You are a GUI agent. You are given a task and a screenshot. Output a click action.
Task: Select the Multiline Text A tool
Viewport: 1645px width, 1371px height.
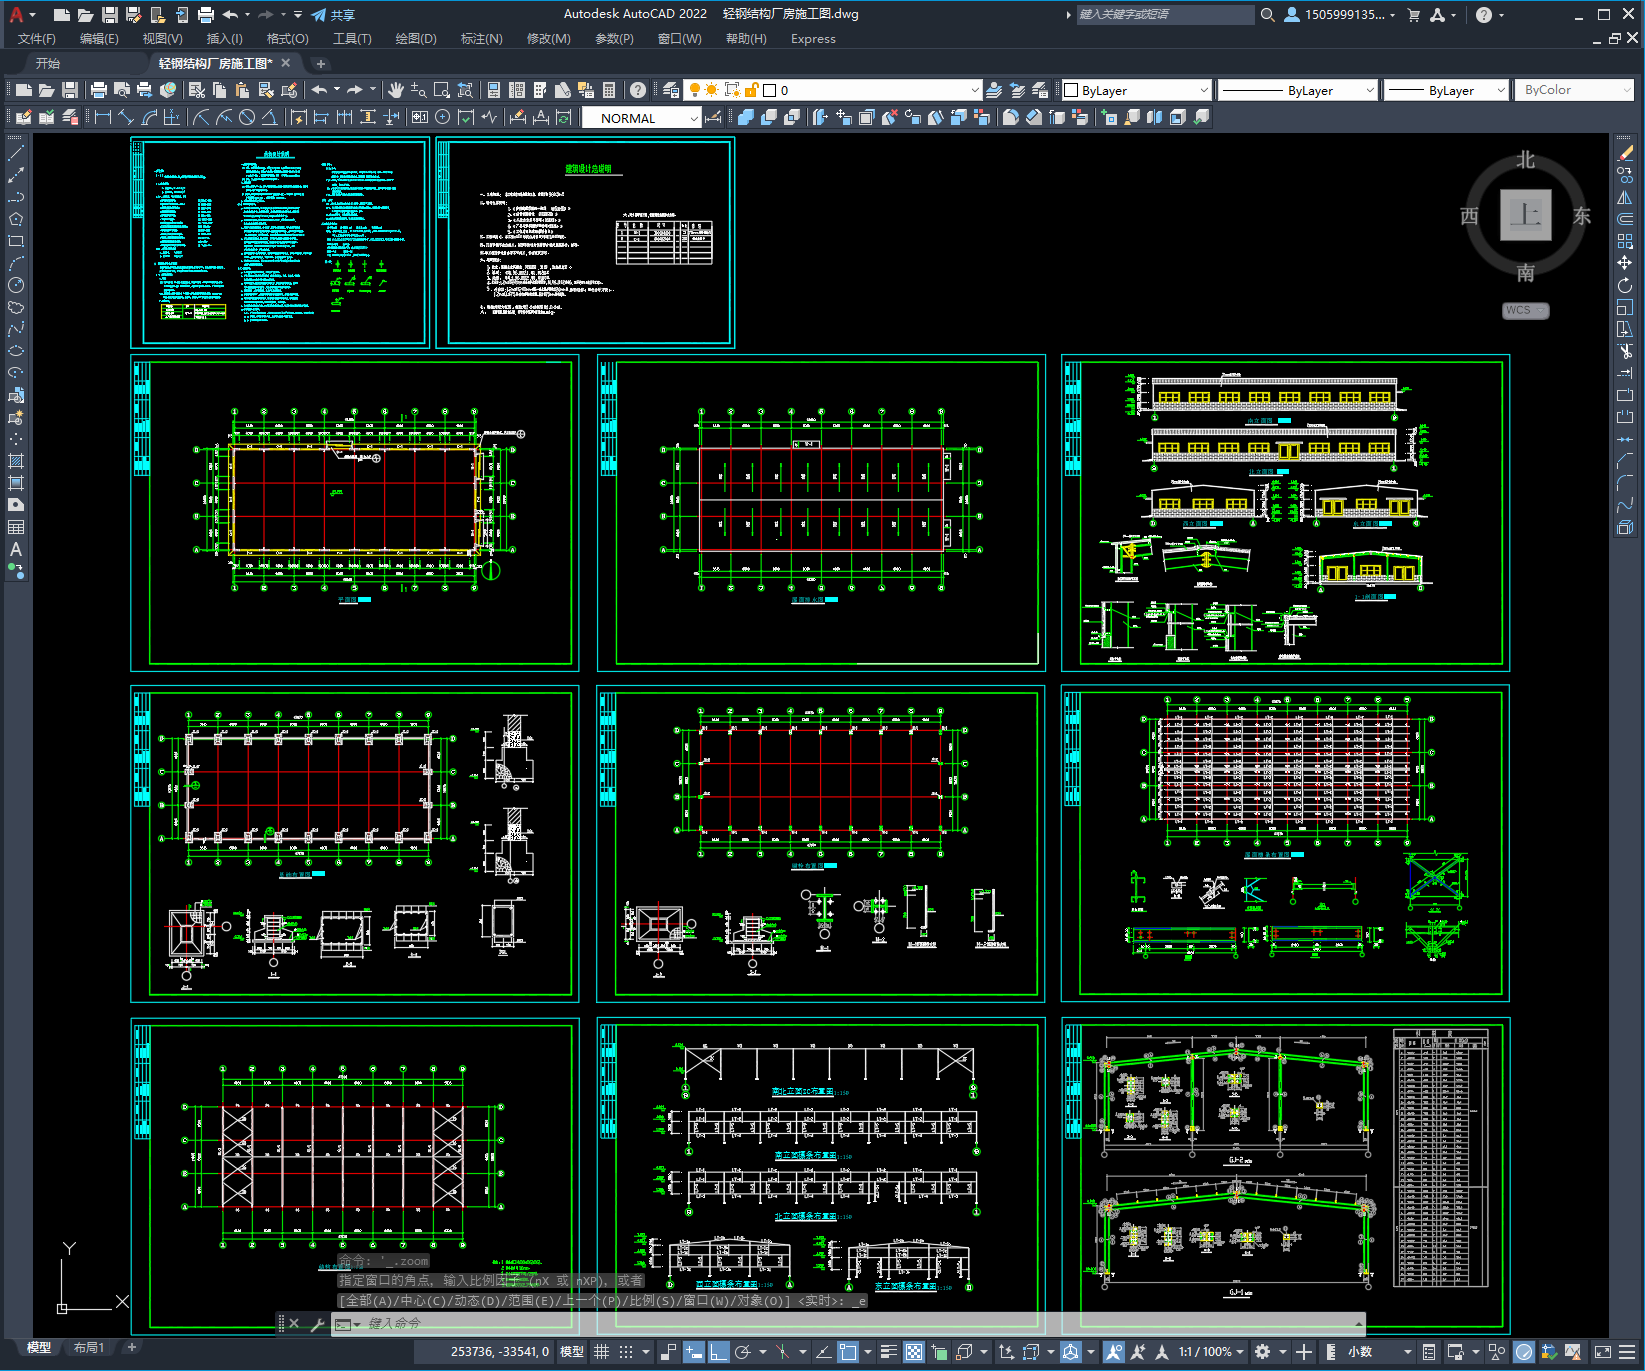(x=16, y=549)
